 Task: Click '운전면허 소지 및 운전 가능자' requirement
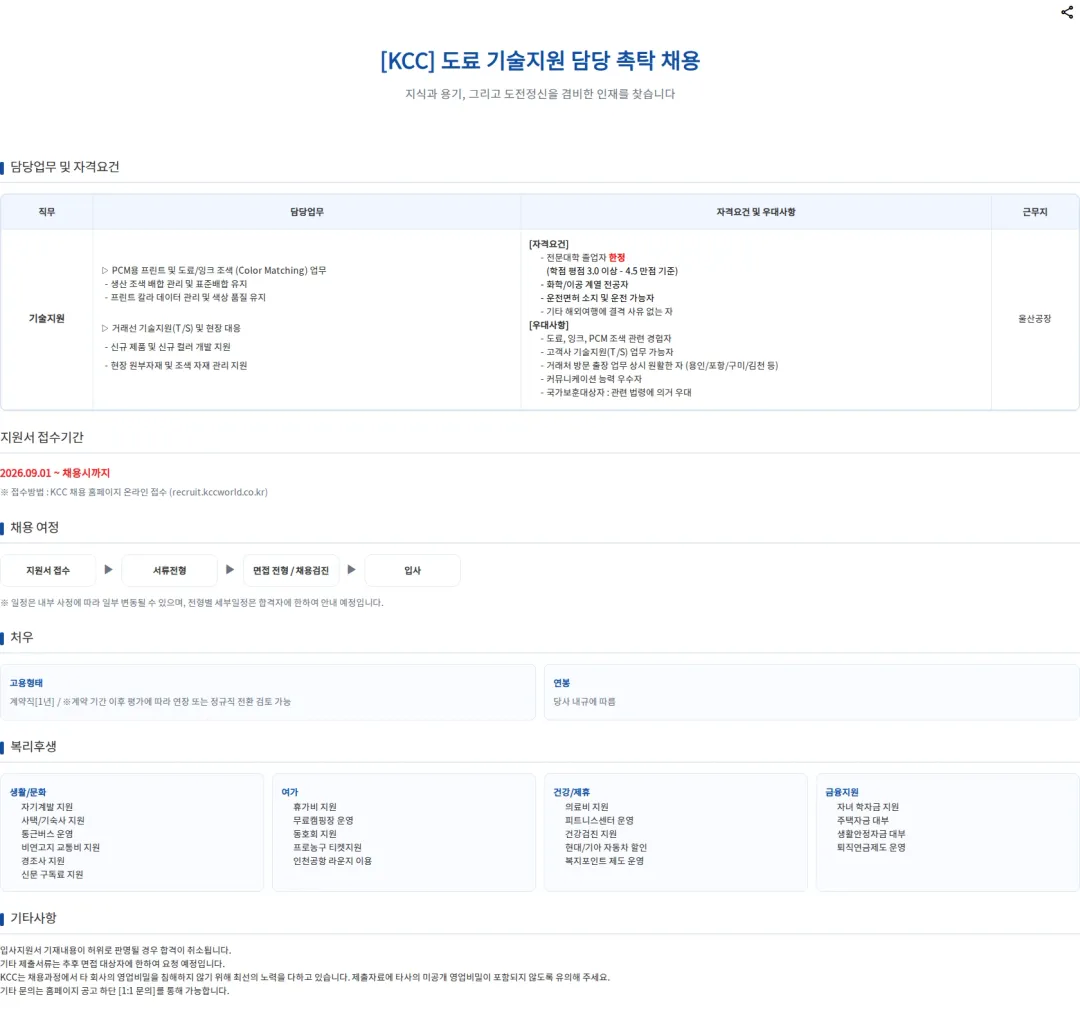point(597,298)
